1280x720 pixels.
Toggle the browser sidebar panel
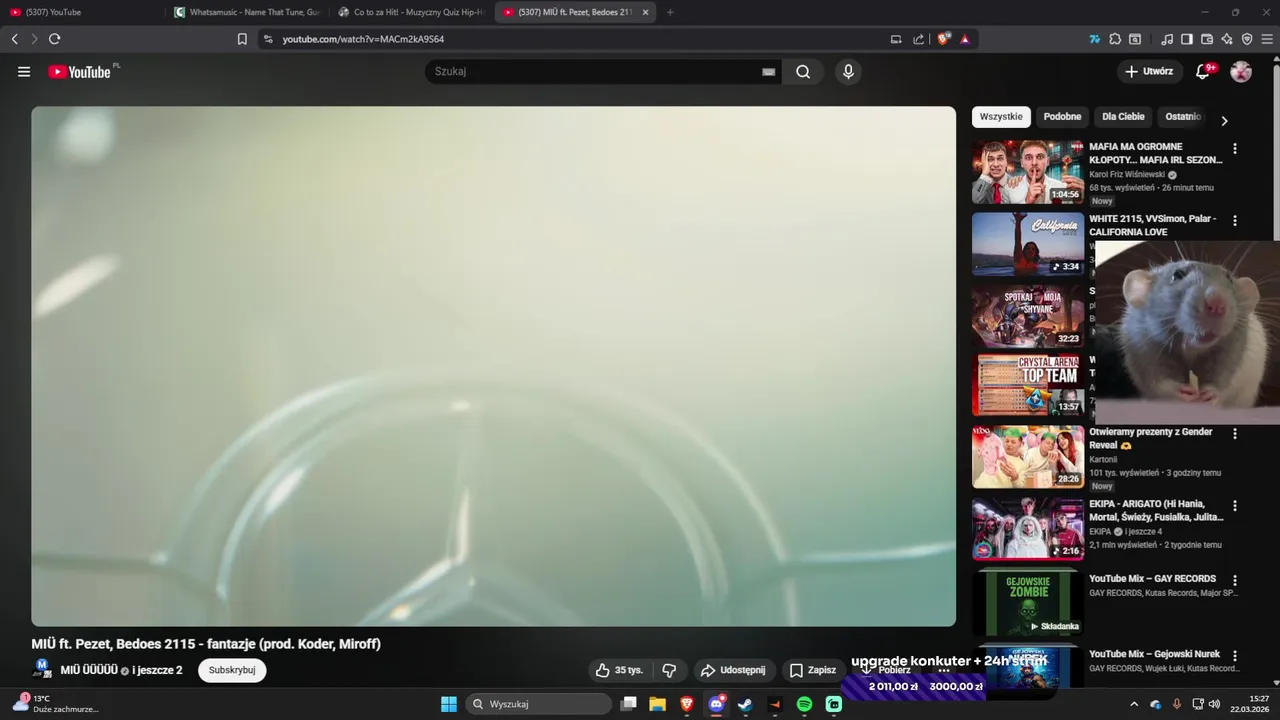(1187, 39)
